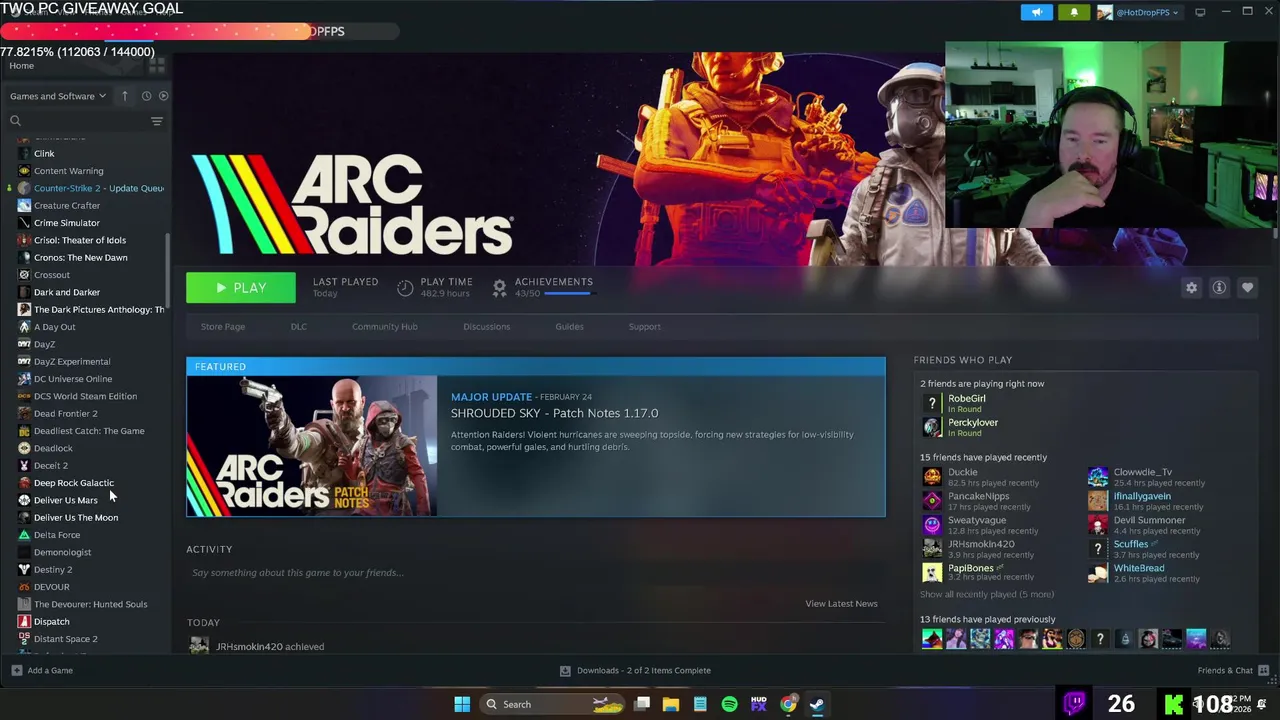Open the Steam announcements megaphone button
Image resolution: width=1280 pixels, height=720 pixels.
tap(1036, 12)
